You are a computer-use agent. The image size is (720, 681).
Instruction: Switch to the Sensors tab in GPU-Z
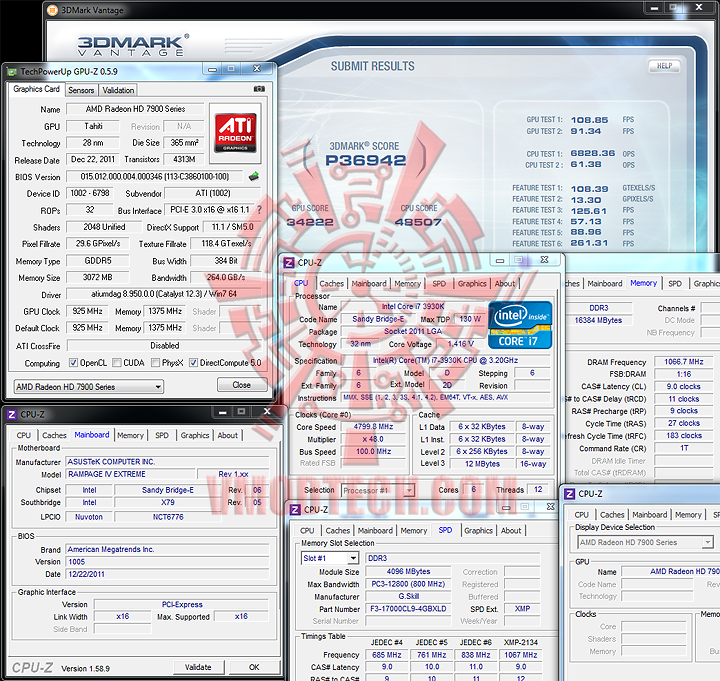[x=81, y=90]
